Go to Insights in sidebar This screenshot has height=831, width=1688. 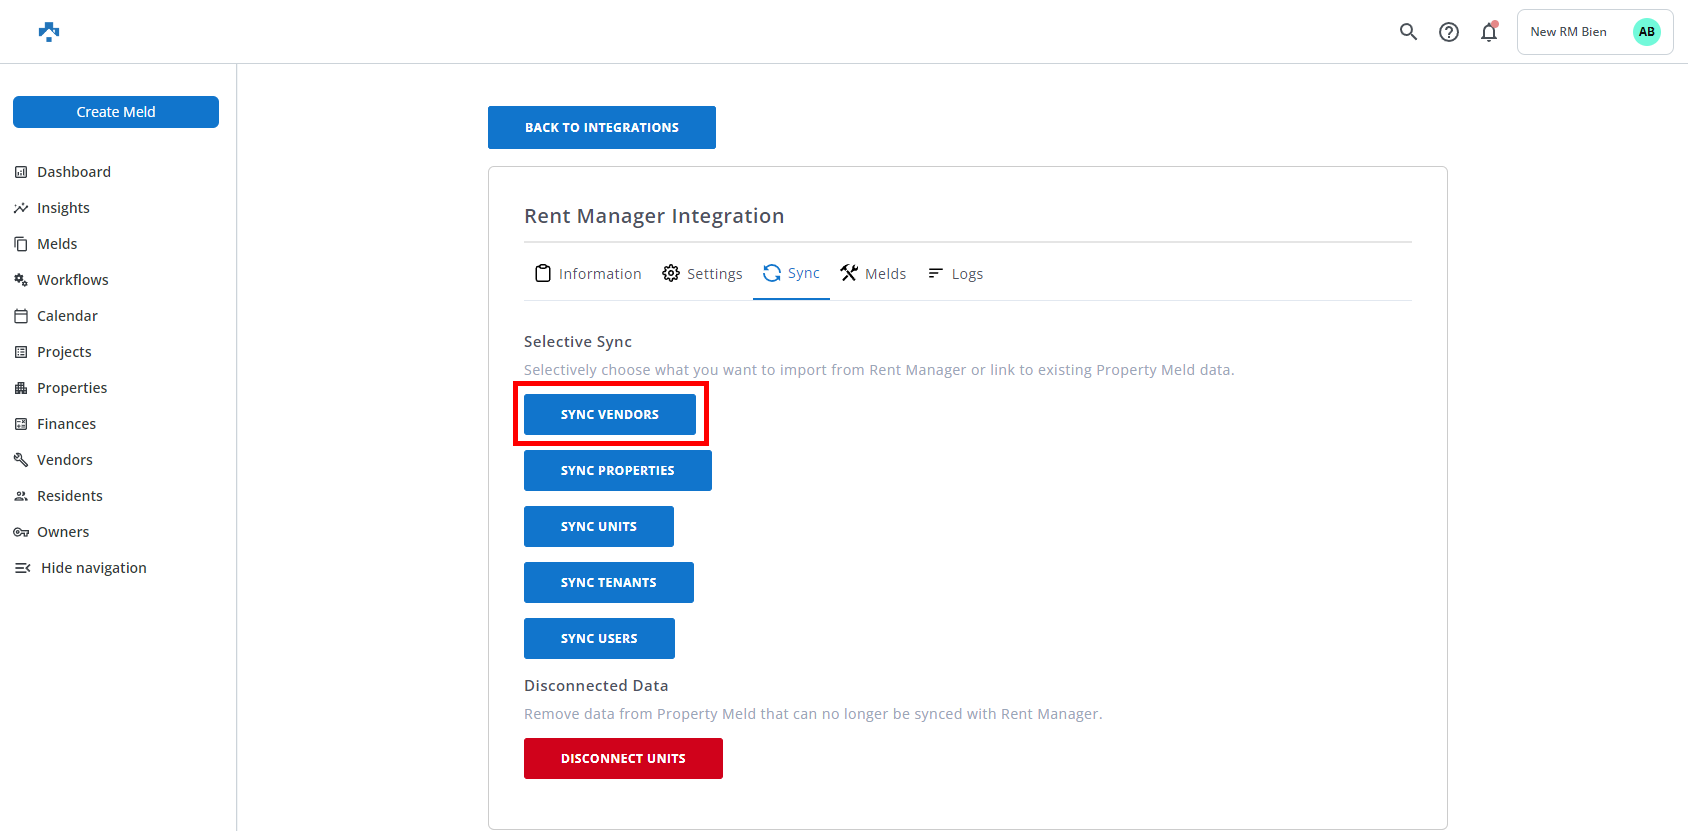[x=63, y=208]
